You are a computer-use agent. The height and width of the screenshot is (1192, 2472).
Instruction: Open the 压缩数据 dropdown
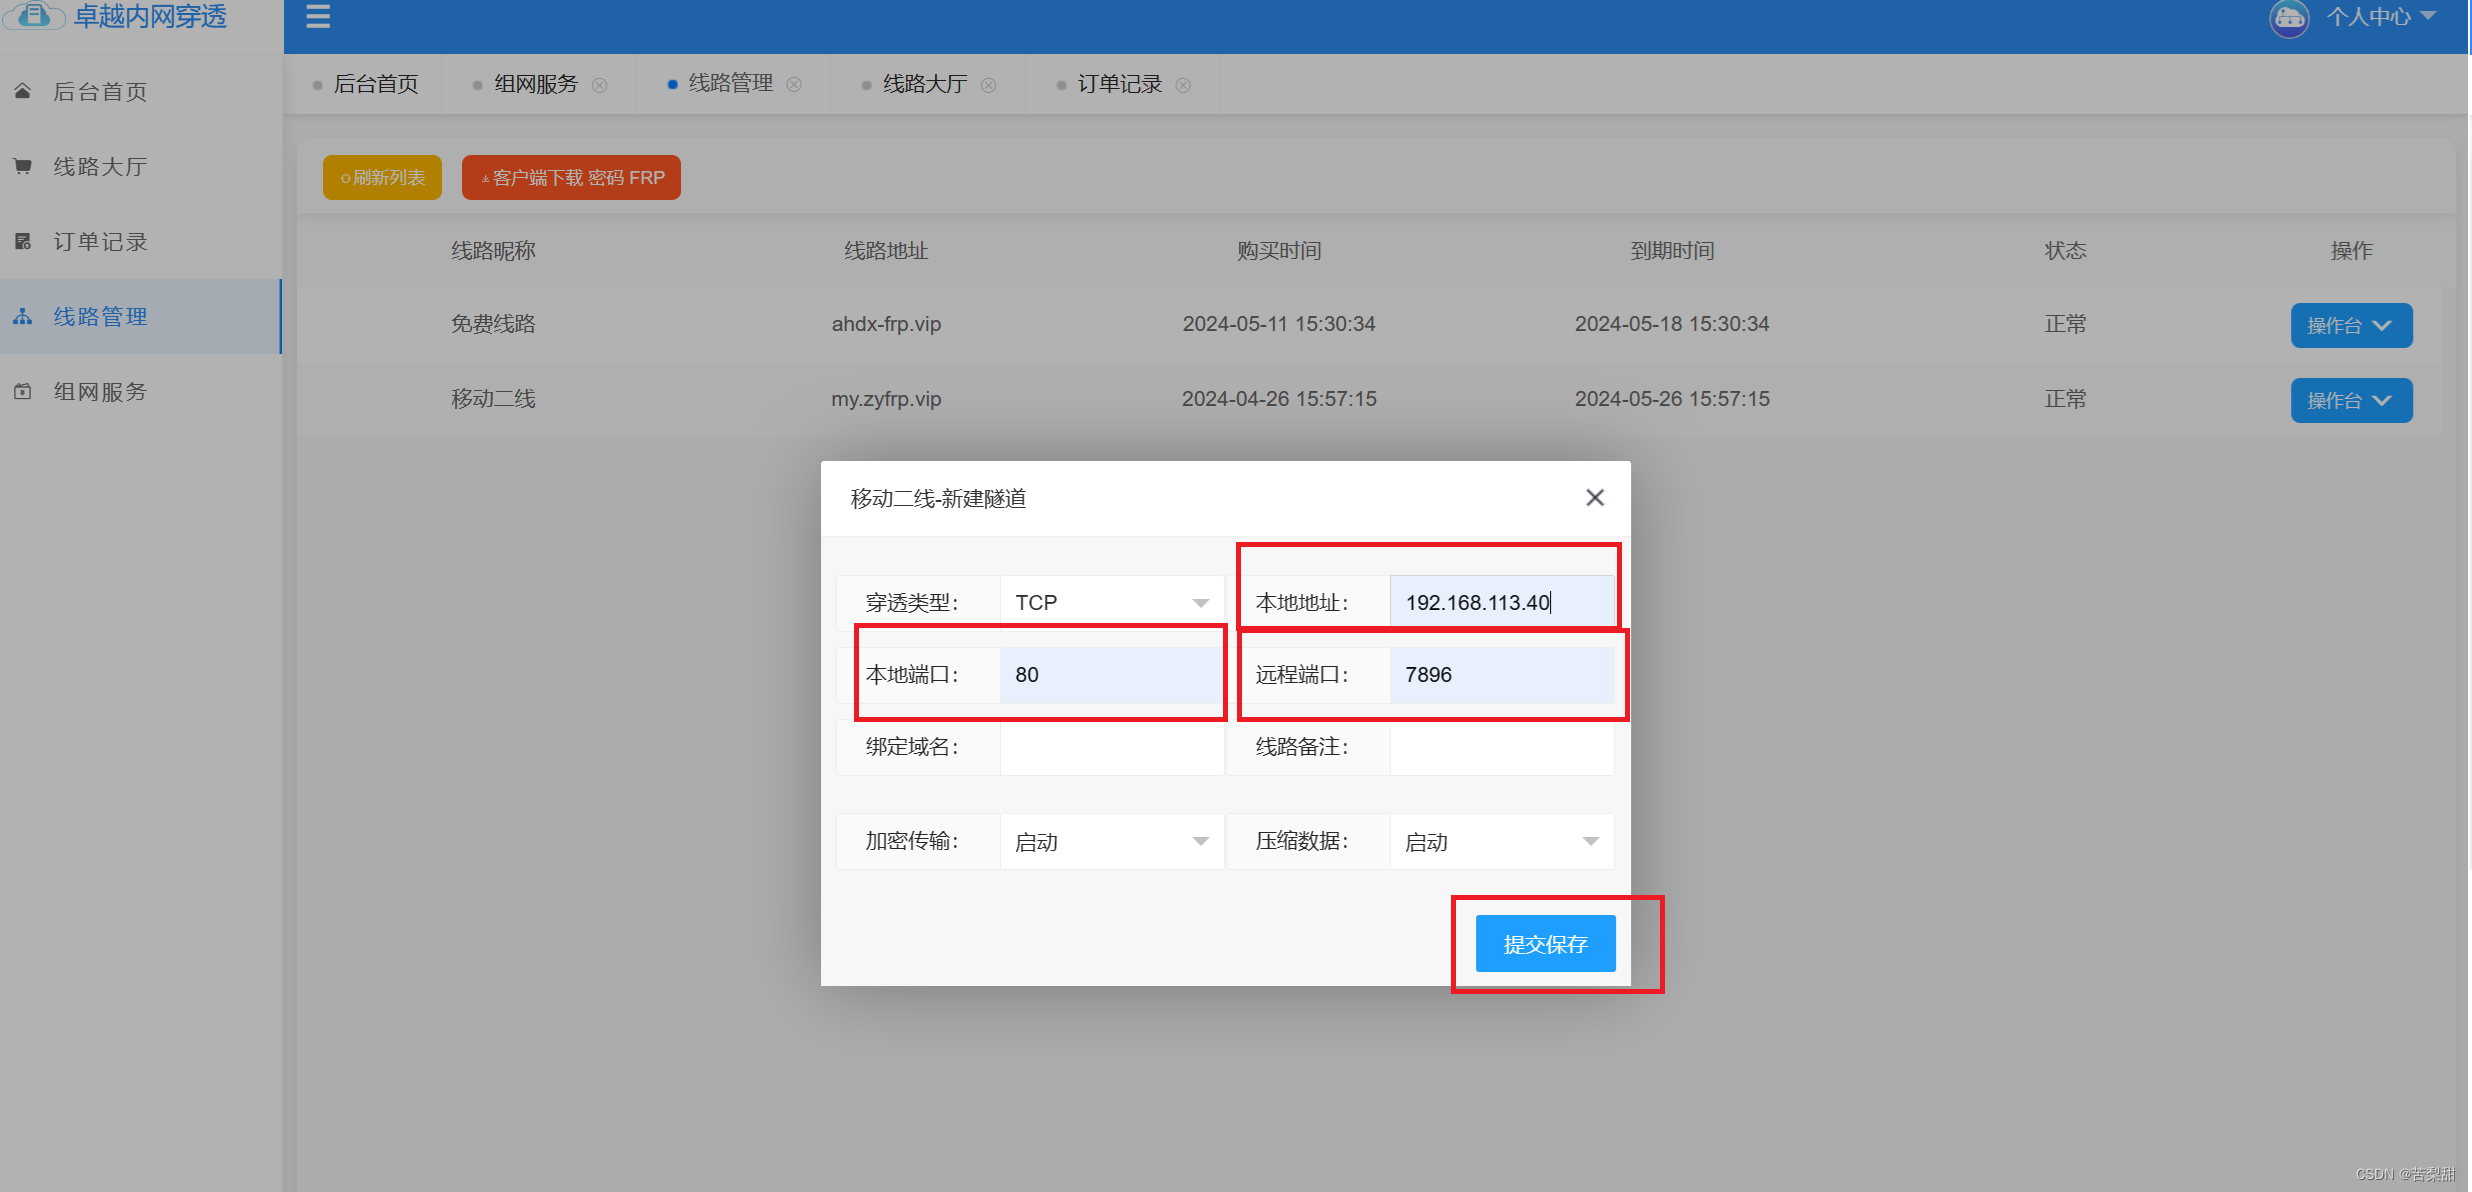point(1502,841)
